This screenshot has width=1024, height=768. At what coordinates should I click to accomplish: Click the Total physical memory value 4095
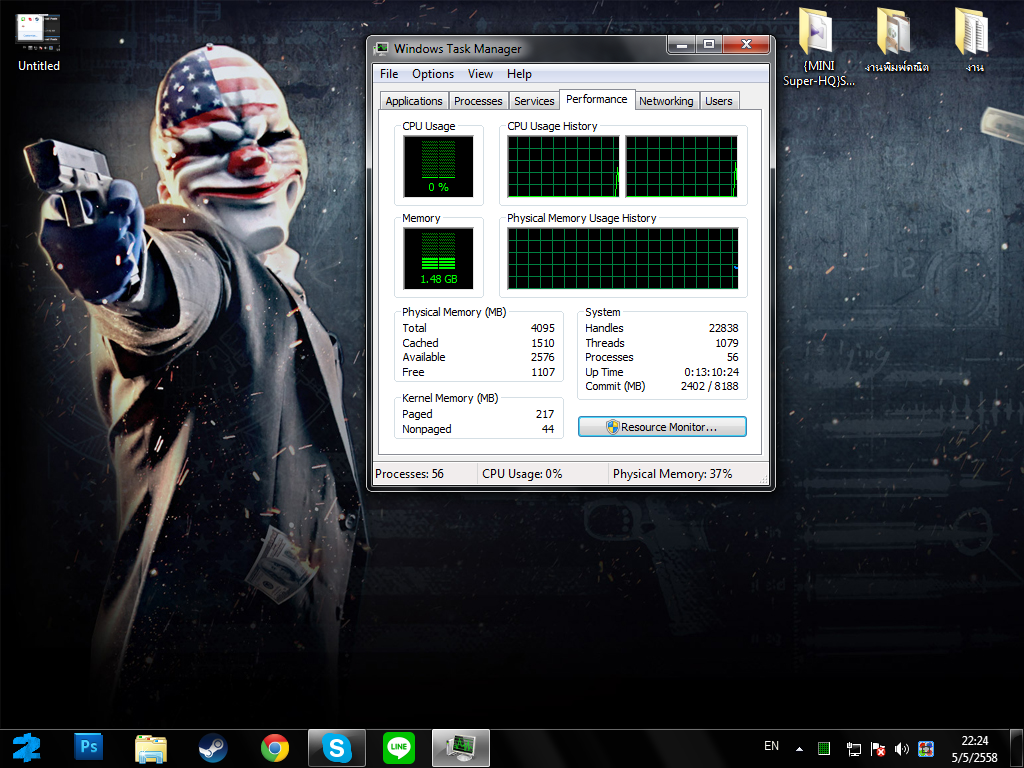point(543,328)
